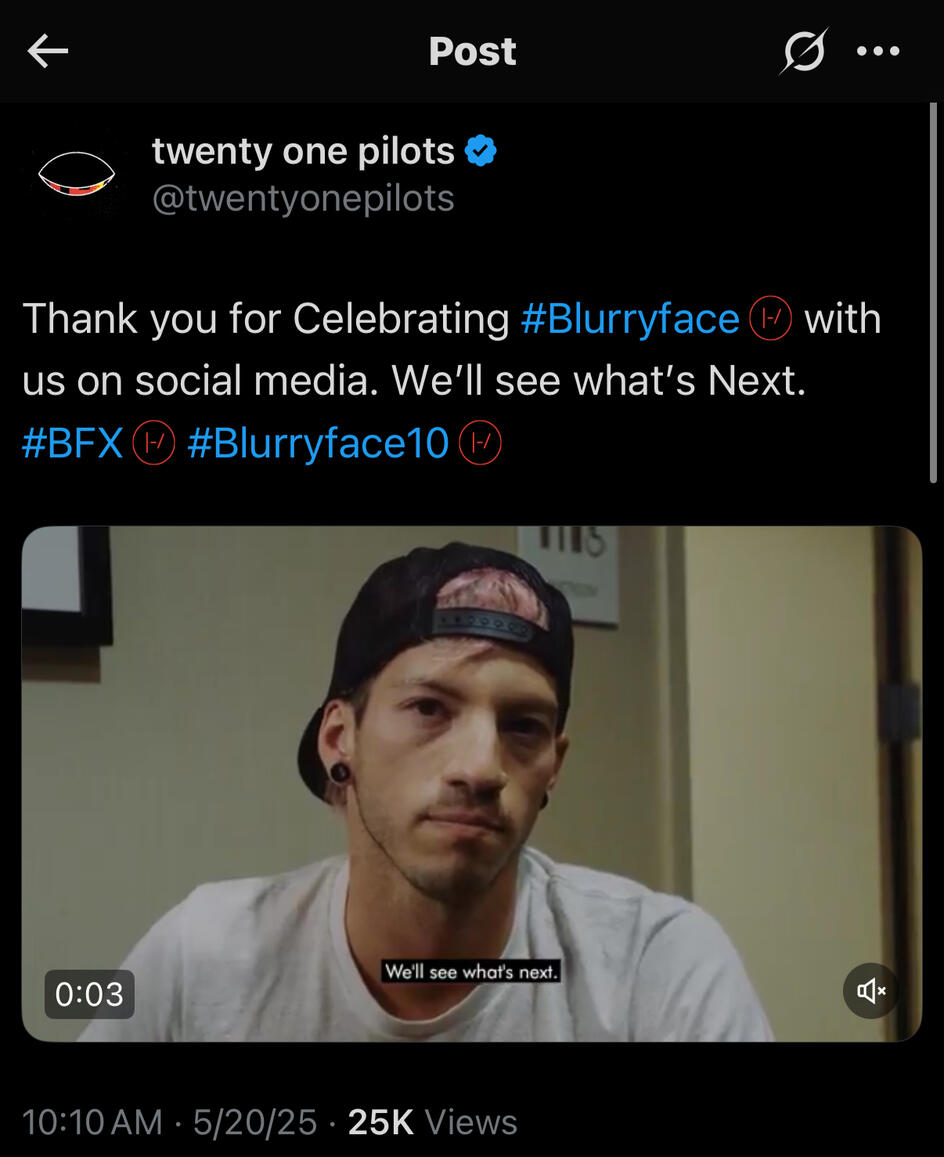Tap the red logo emoji after #Blurryface
Image resolution: width=944 pixels, height=1157 pixels.
[x=771, y=319]
